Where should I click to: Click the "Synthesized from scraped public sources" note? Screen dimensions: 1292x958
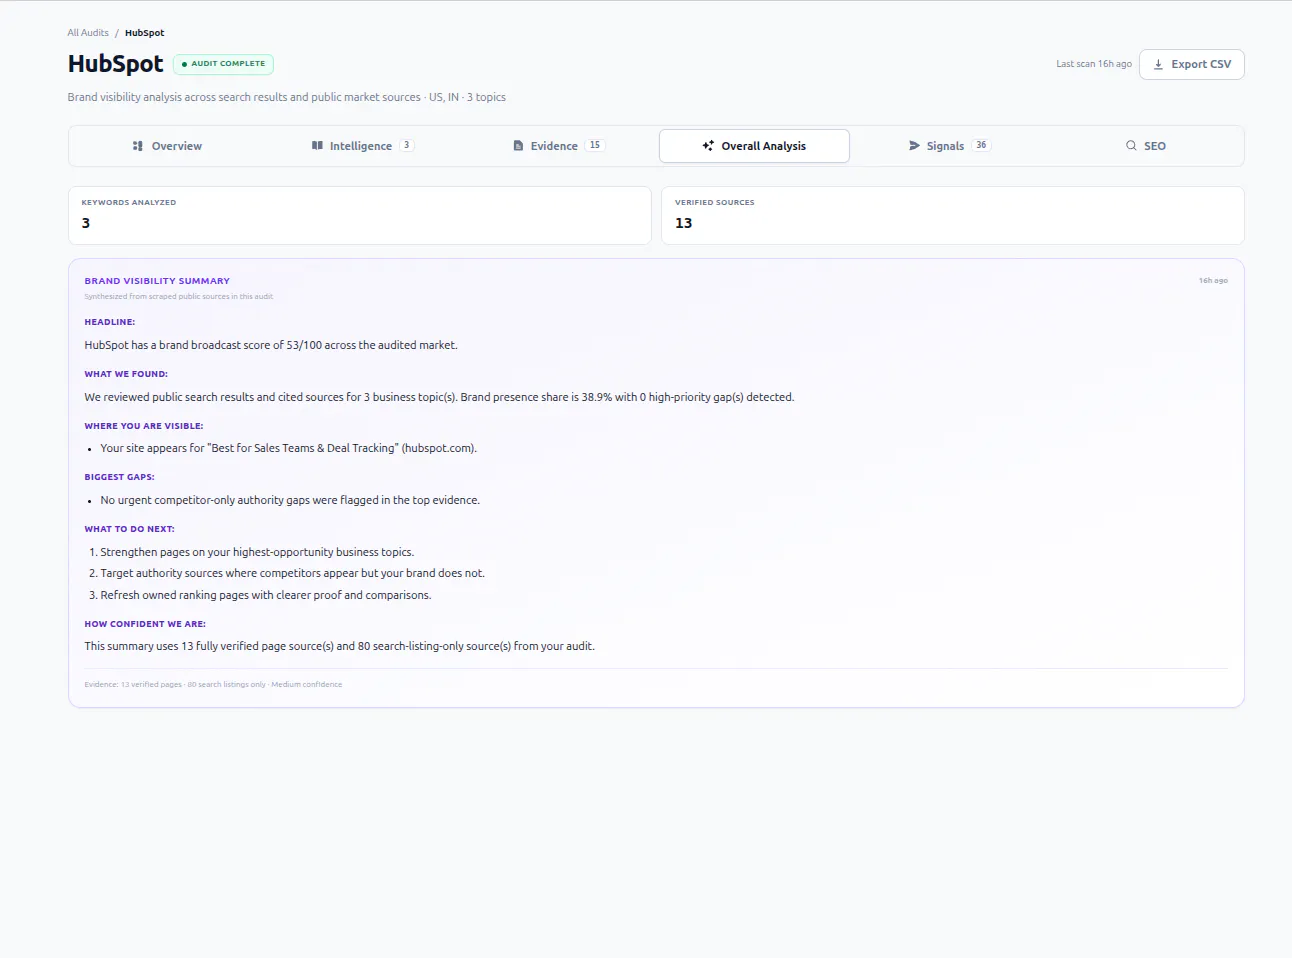pos(179,297)
